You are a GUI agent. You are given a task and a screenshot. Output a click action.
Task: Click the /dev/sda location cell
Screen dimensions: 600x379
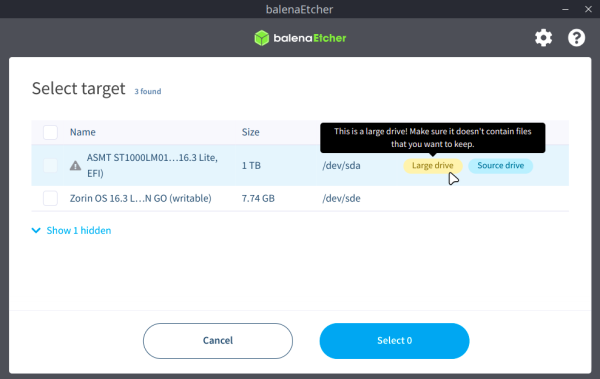click(341, 165)
